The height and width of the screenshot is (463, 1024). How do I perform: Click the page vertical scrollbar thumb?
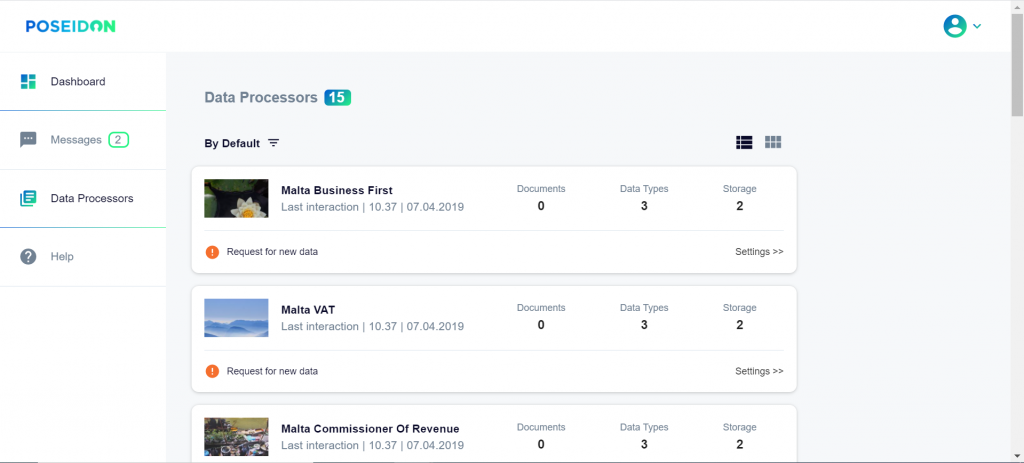(1017, 63)
